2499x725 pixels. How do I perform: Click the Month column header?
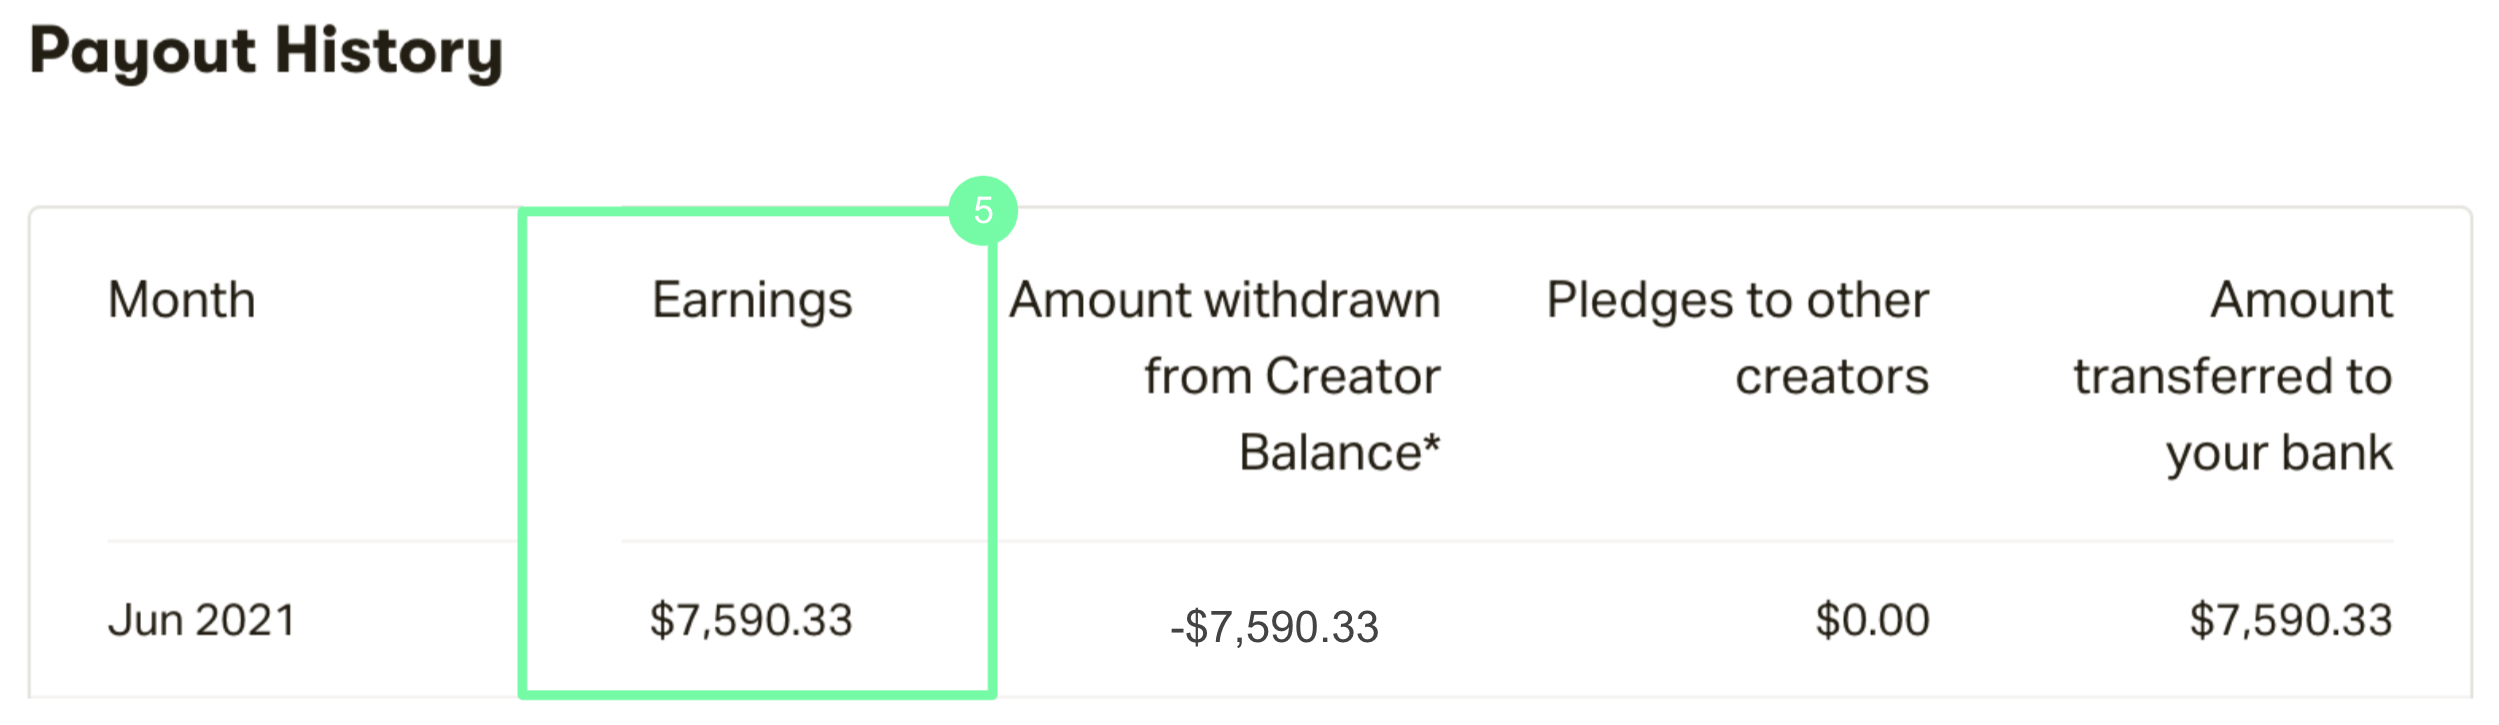182,300
